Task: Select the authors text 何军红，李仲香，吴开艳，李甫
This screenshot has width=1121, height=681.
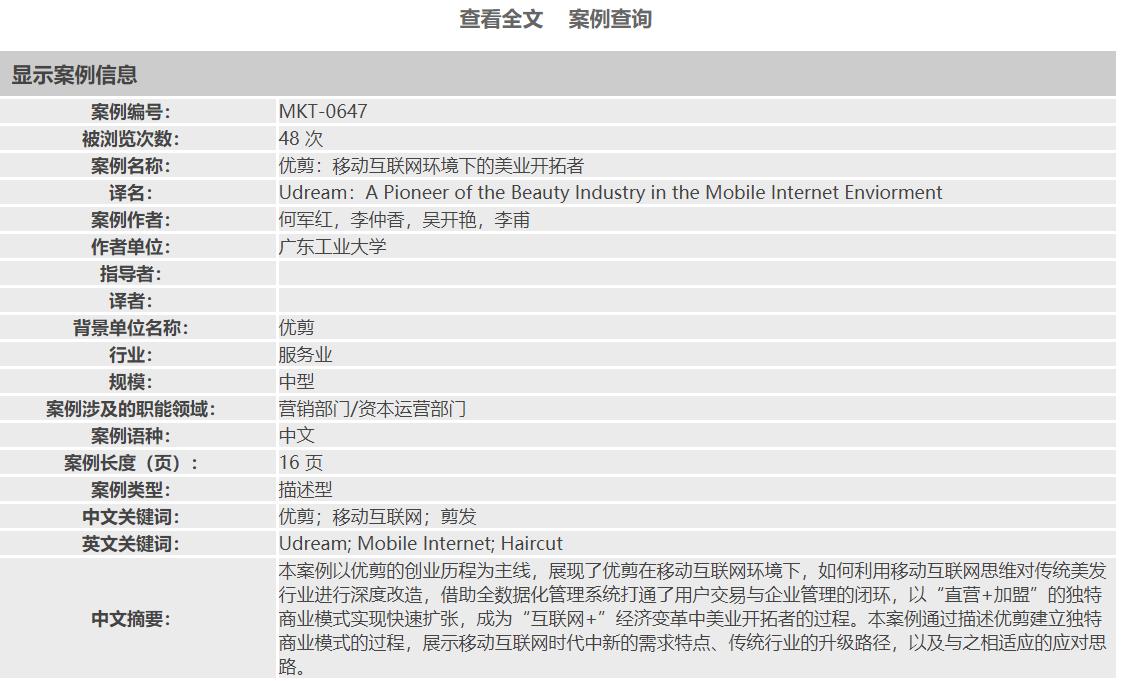Action: (404, 220)
